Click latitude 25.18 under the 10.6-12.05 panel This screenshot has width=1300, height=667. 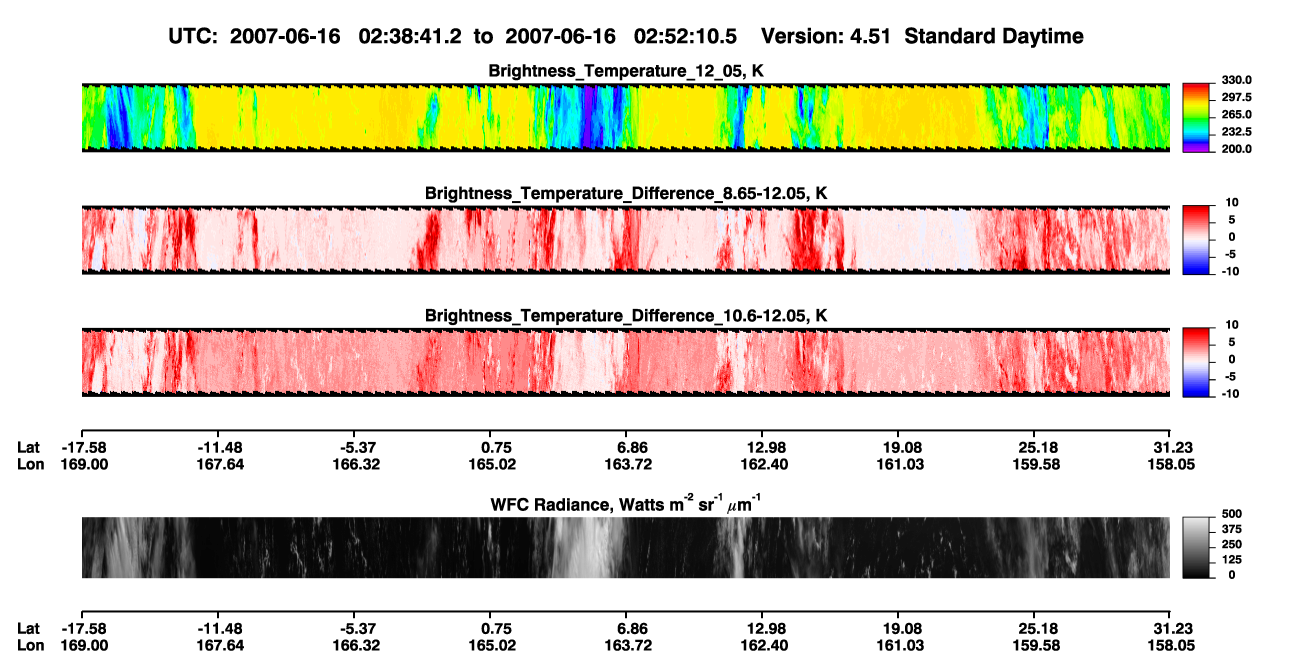1035,447
